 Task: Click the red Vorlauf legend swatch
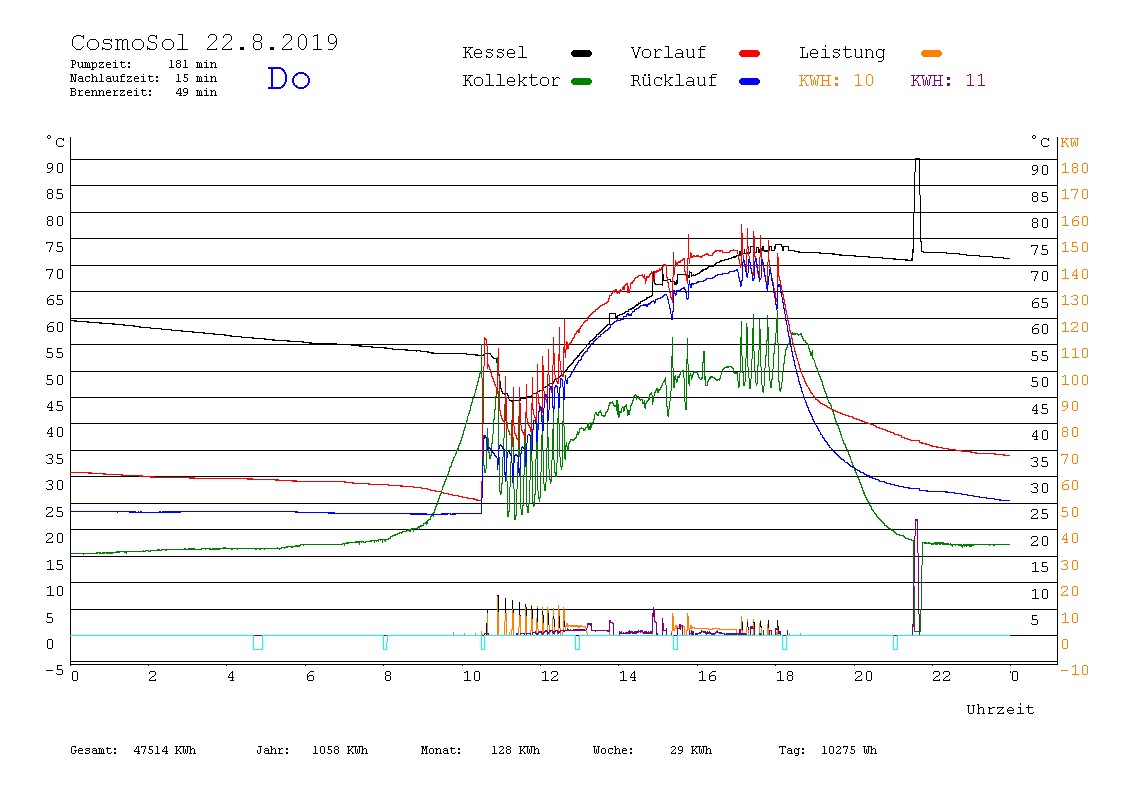[x=750, y=53]
